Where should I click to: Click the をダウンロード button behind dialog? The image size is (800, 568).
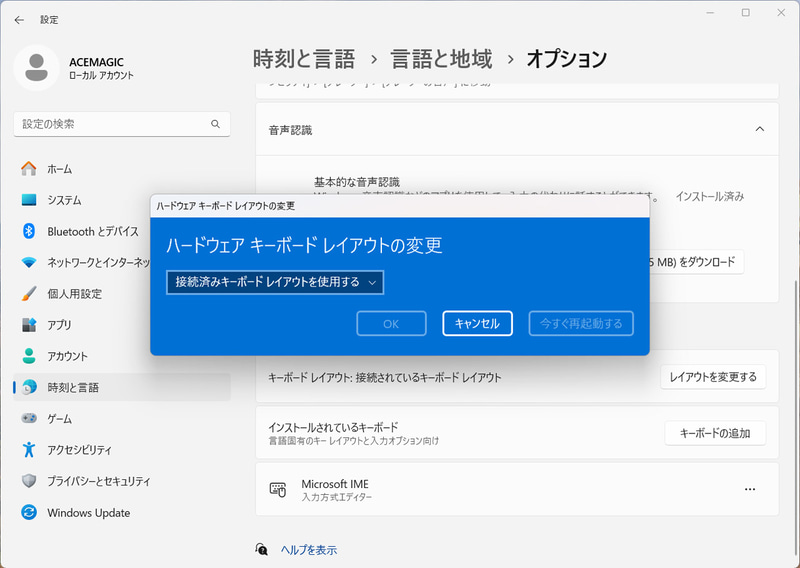tap(696, 262)
